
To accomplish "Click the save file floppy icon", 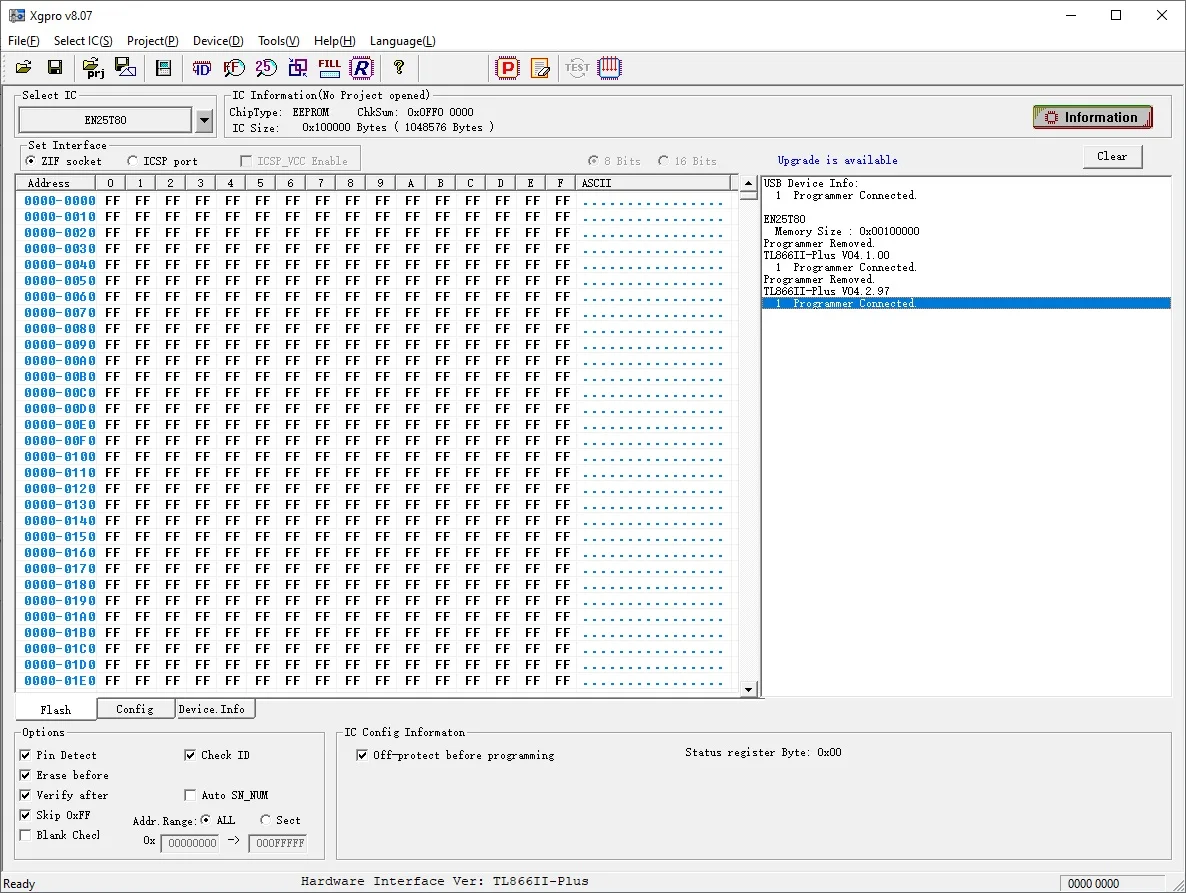I will click(x=55, y=68).
